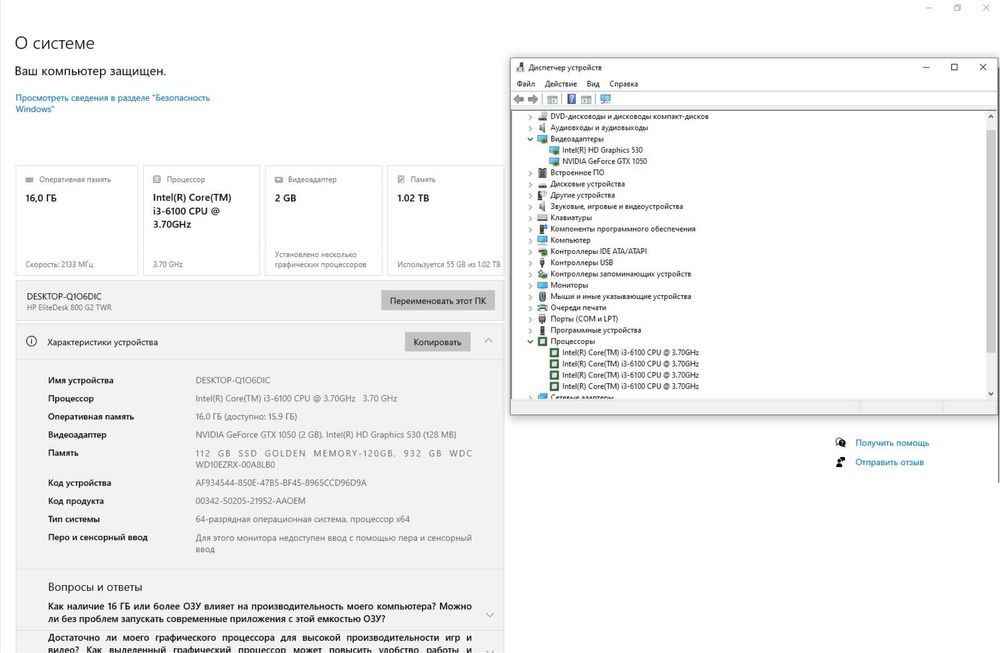
Task: Collapse the Характеристики устройства section chevron
Action: click(489, 341)
